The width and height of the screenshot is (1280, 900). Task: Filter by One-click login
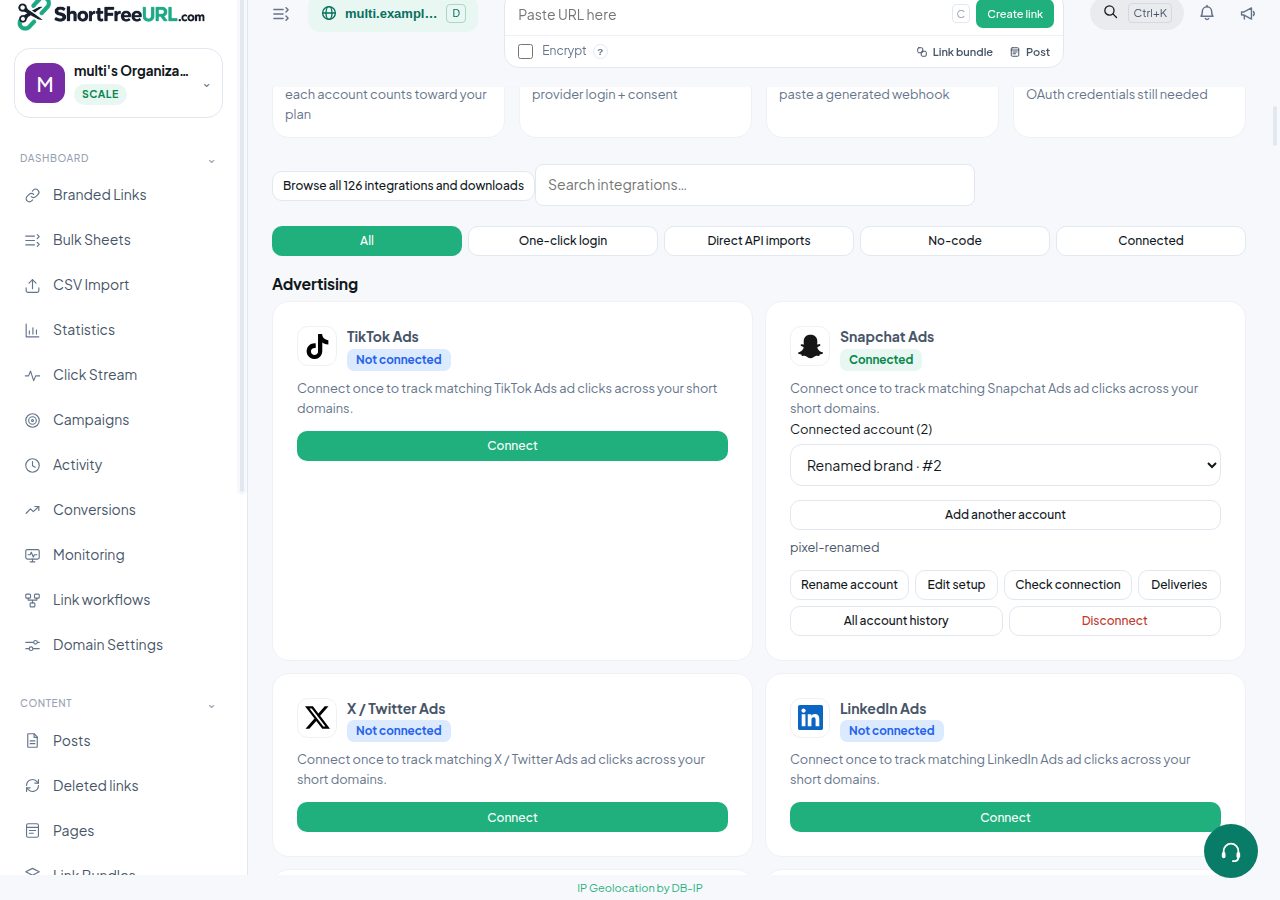563,241
